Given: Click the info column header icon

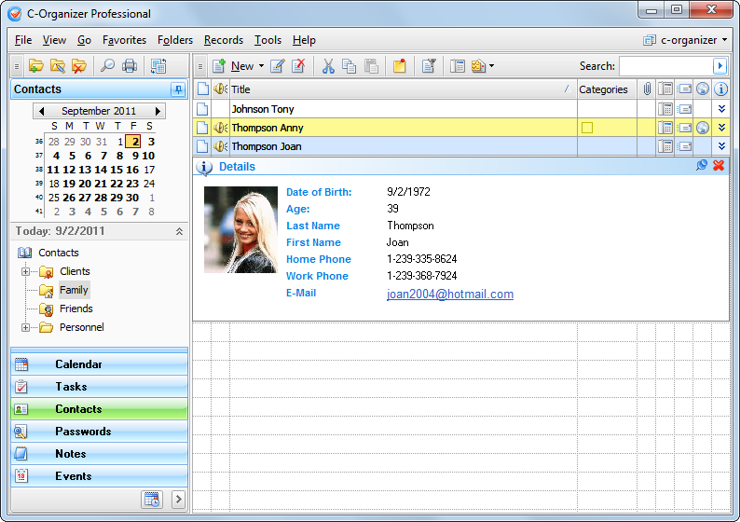Looking at the screenshot, I should click(x=721, y=89).
